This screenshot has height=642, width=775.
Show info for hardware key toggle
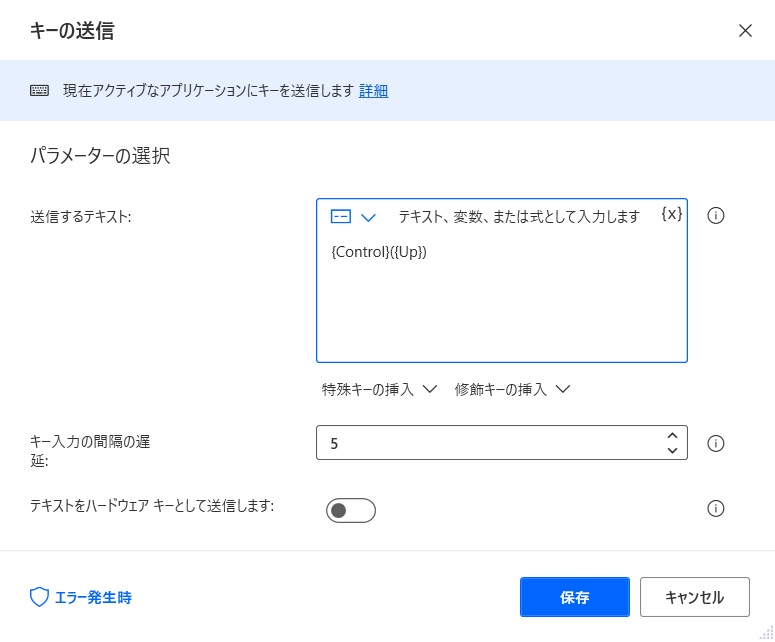pyautogui.click(x=716, y=508)
